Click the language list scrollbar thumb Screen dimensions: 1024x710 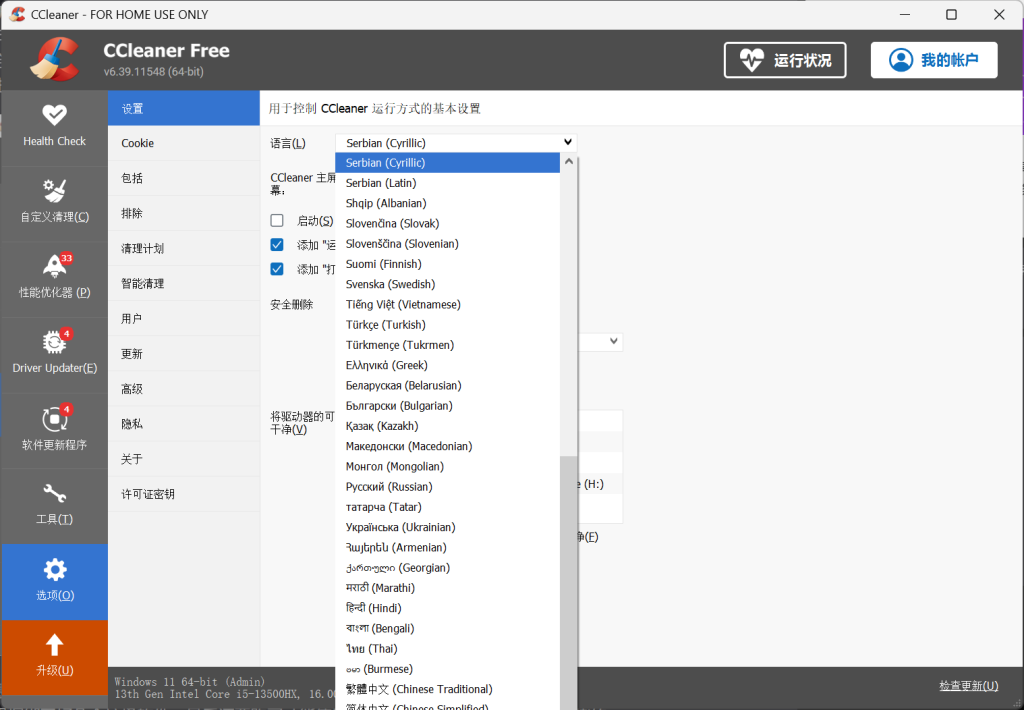point(568,580)
